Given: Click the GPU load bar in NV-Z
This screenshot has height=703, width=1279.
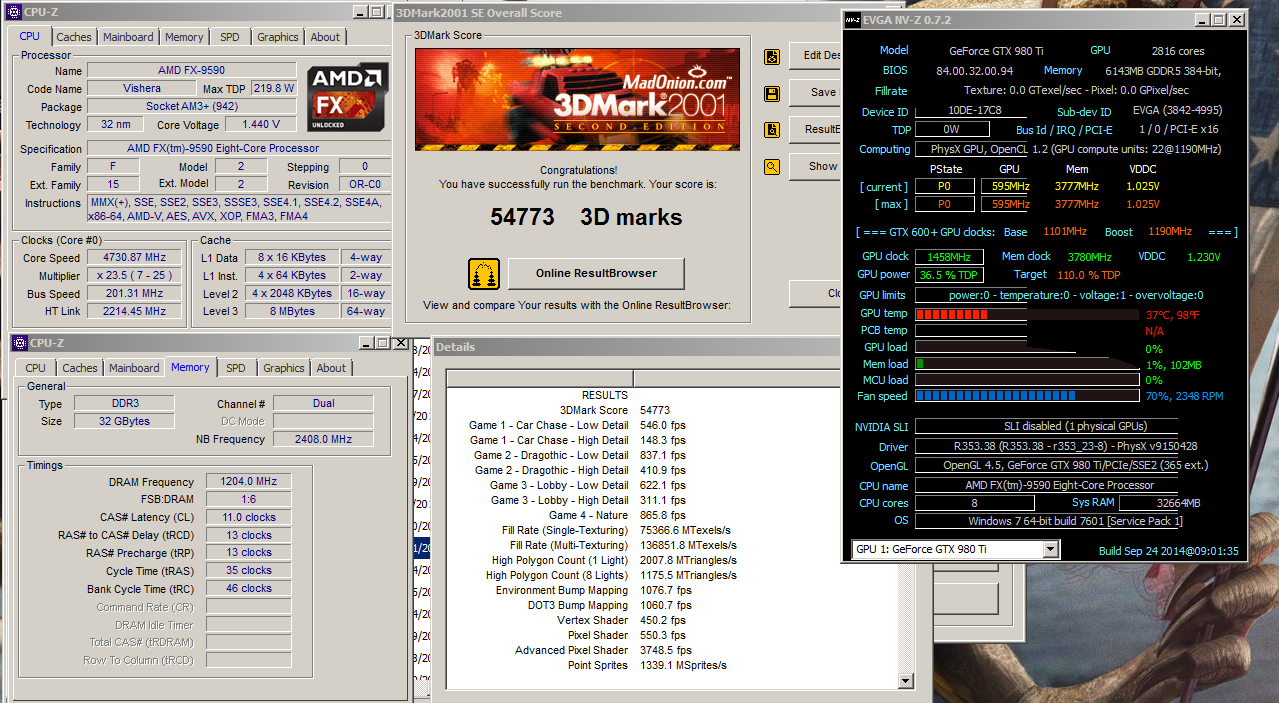Looking at the screenshot, I should click(x=1027, y=348).
